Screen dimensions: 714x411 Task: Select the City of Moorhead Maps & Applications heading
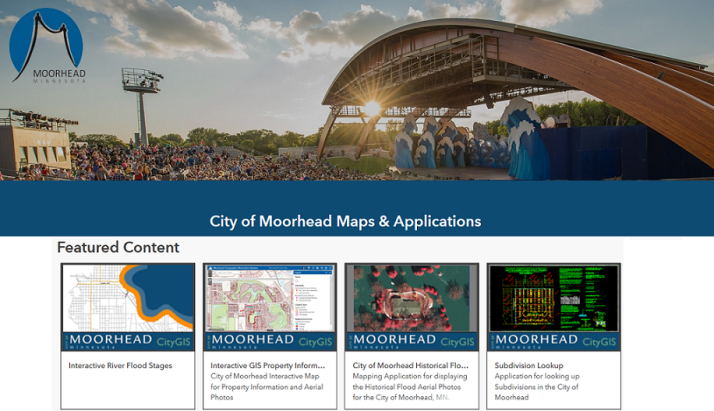pos(345,221)
